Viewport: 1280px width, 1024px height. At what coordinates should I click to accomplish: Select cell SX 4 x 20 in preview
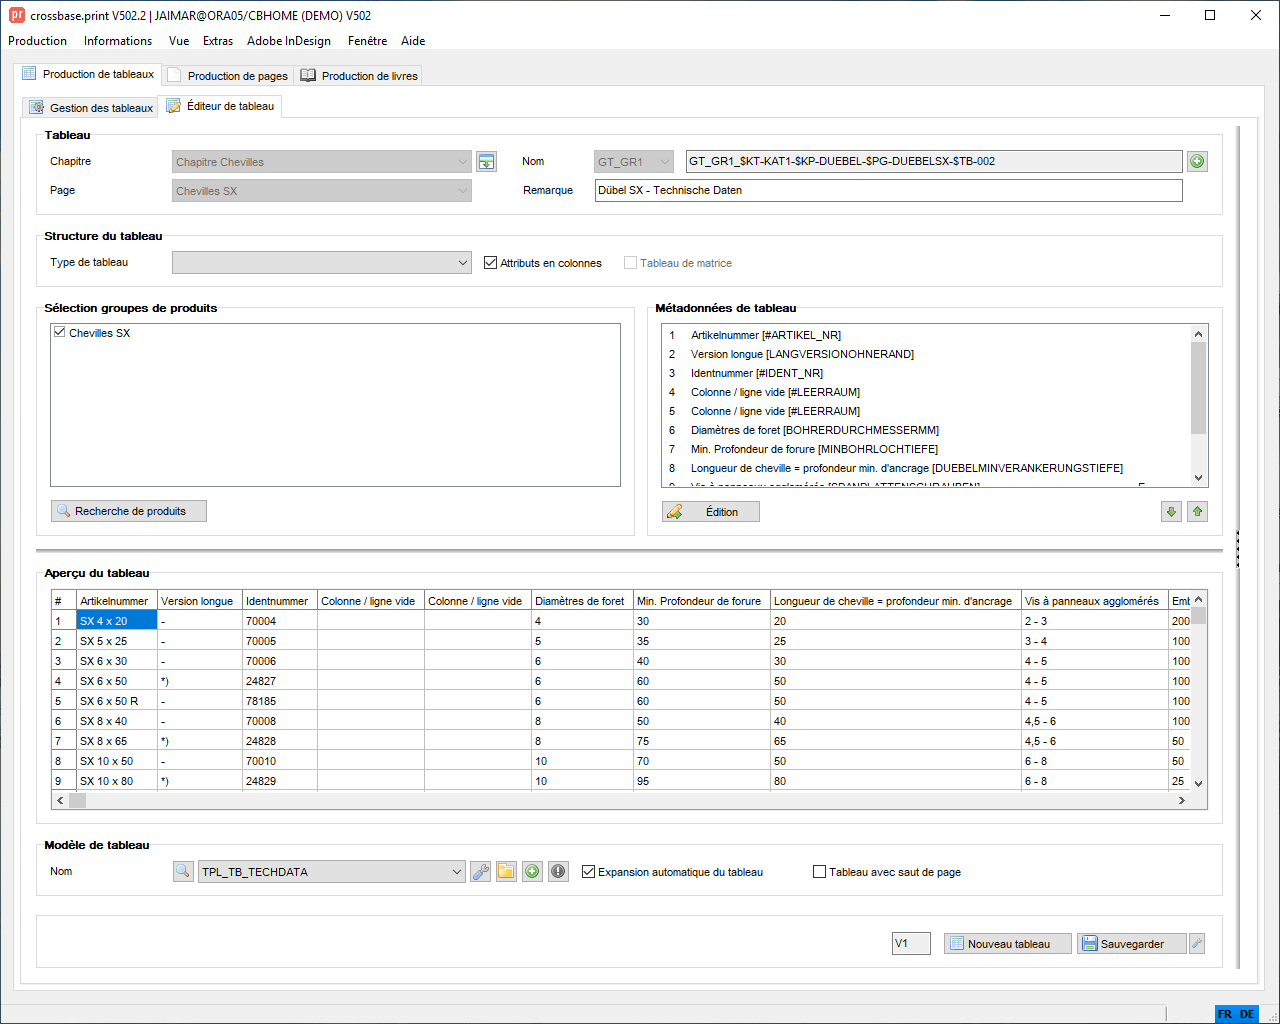pos(116,621)
